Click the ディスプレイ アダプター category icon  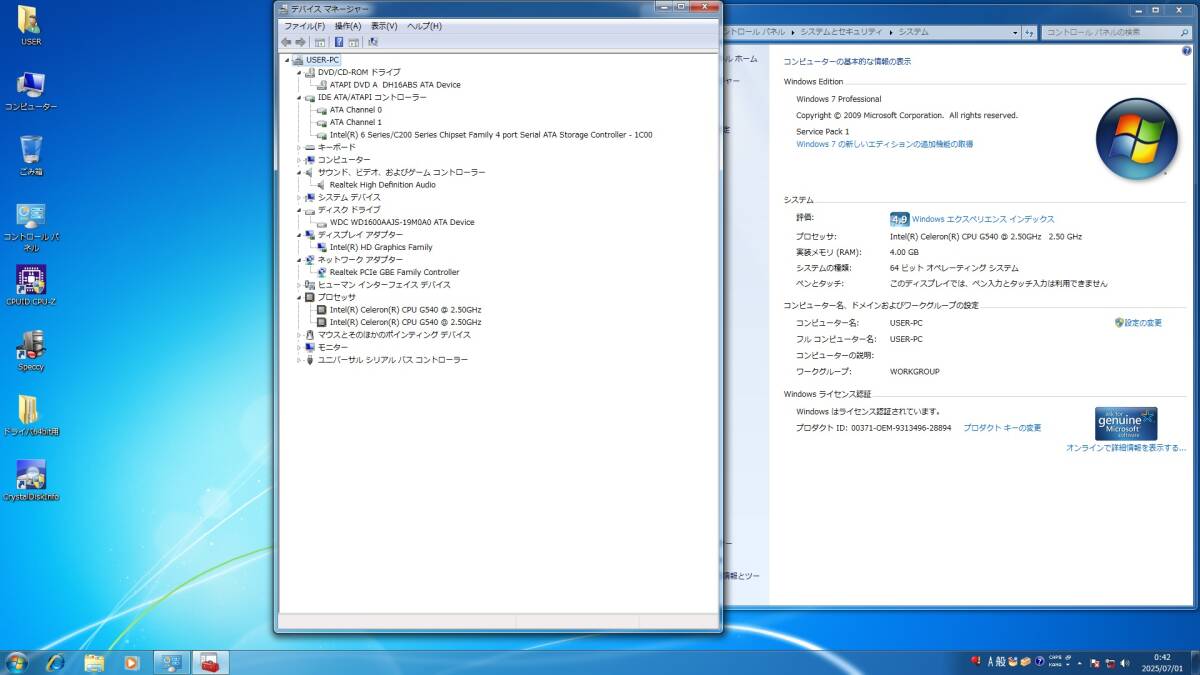click(310, 235)
